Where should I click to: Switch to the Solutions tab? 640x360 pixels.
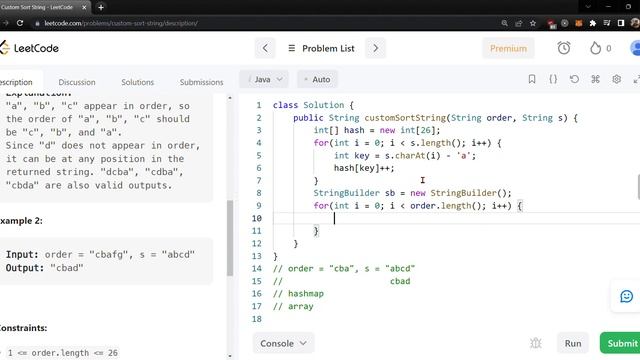138,82
